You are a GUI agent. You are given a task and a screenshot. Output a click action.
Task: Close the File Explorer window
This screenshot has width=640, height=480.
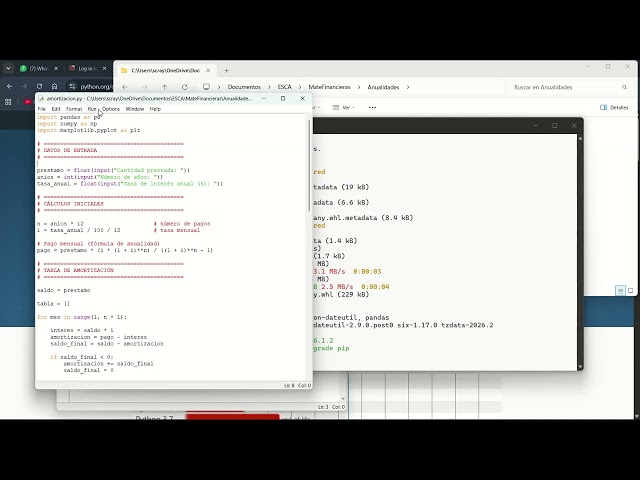tap(627, 67)
